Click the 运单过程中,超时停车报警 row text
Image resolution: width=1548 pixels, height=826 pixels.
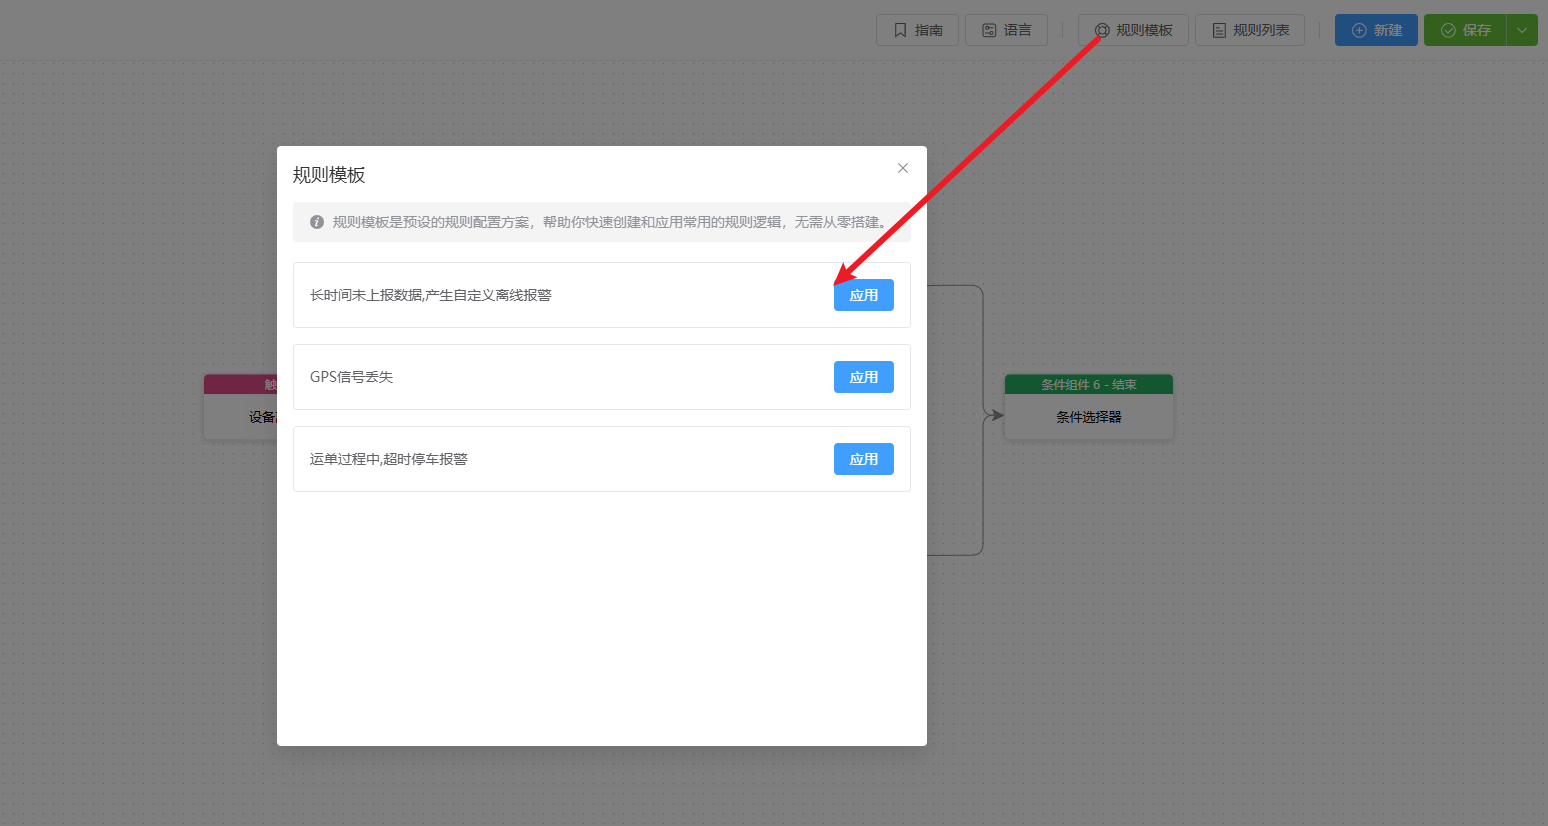point(389,459)
